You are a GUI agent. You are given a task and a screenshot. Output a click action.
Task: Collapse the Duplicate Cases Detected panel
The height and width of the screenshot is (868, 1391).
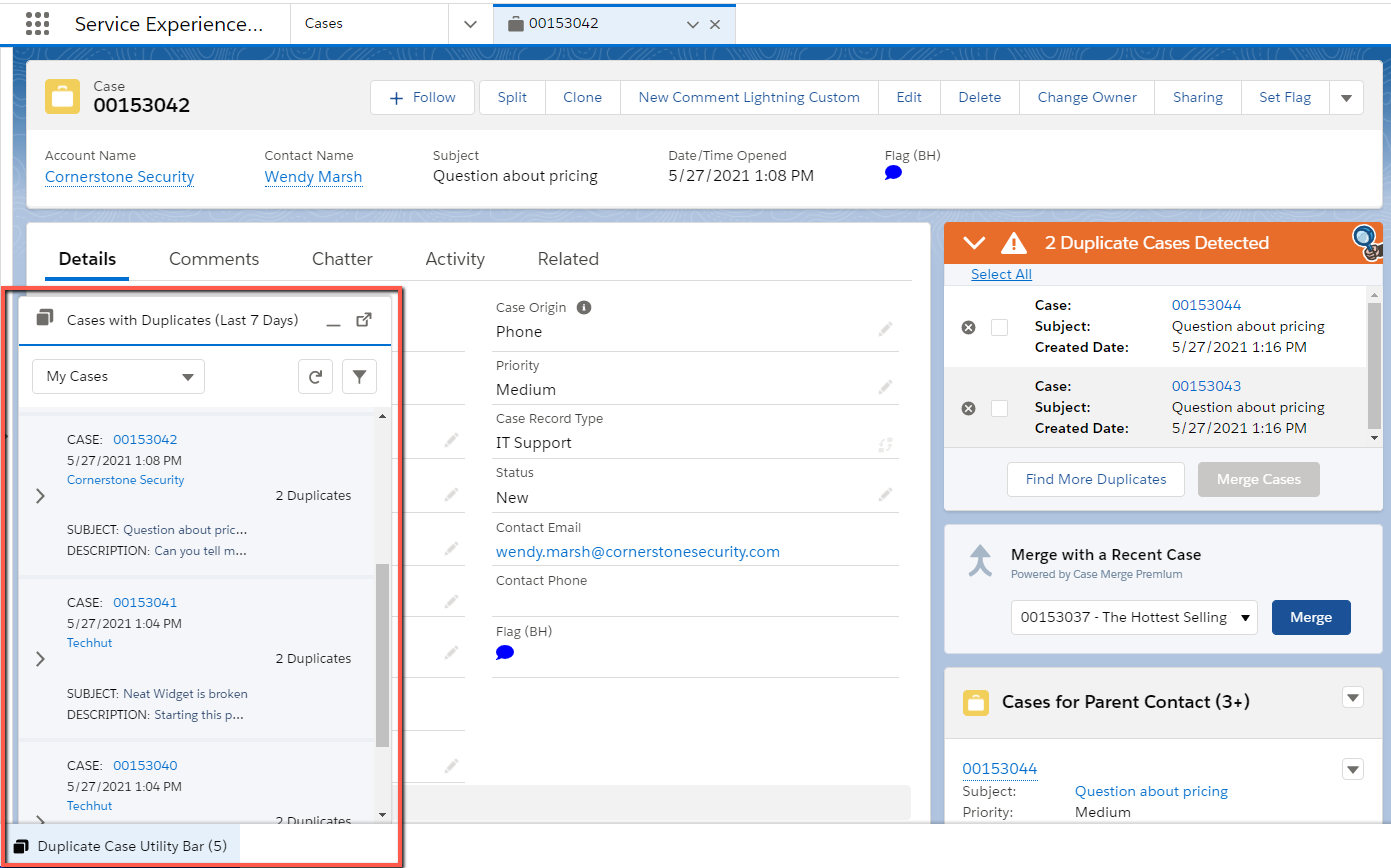[973, 243]
